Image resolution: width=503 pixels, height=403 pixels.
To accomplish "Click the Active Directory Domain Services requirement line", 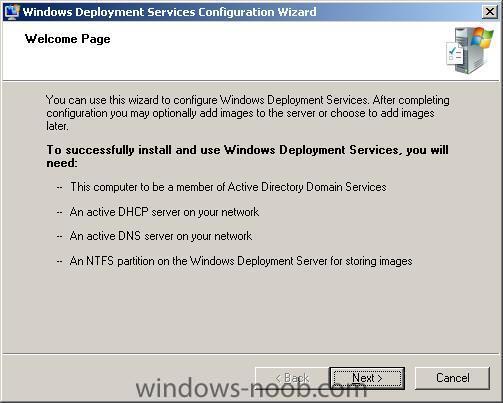I will [x=228, y=187].
